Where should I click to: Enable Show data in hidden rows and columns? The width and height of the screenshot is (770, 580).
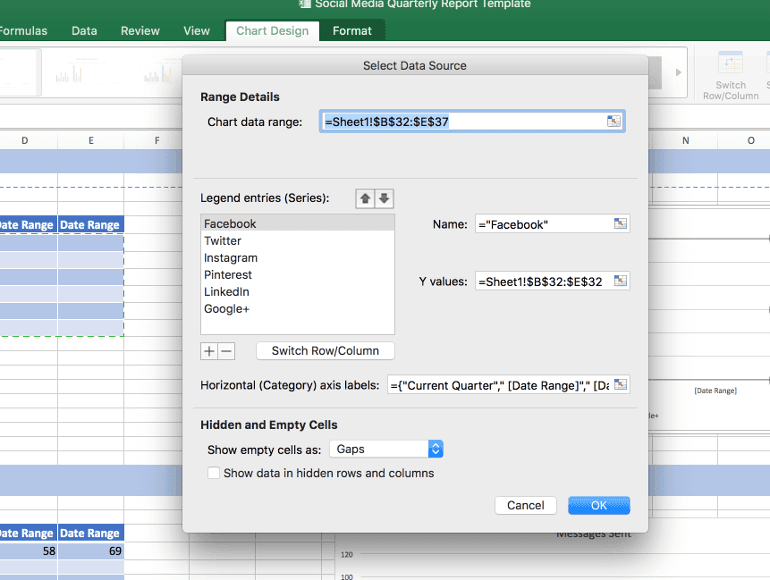tap(214, 473)
